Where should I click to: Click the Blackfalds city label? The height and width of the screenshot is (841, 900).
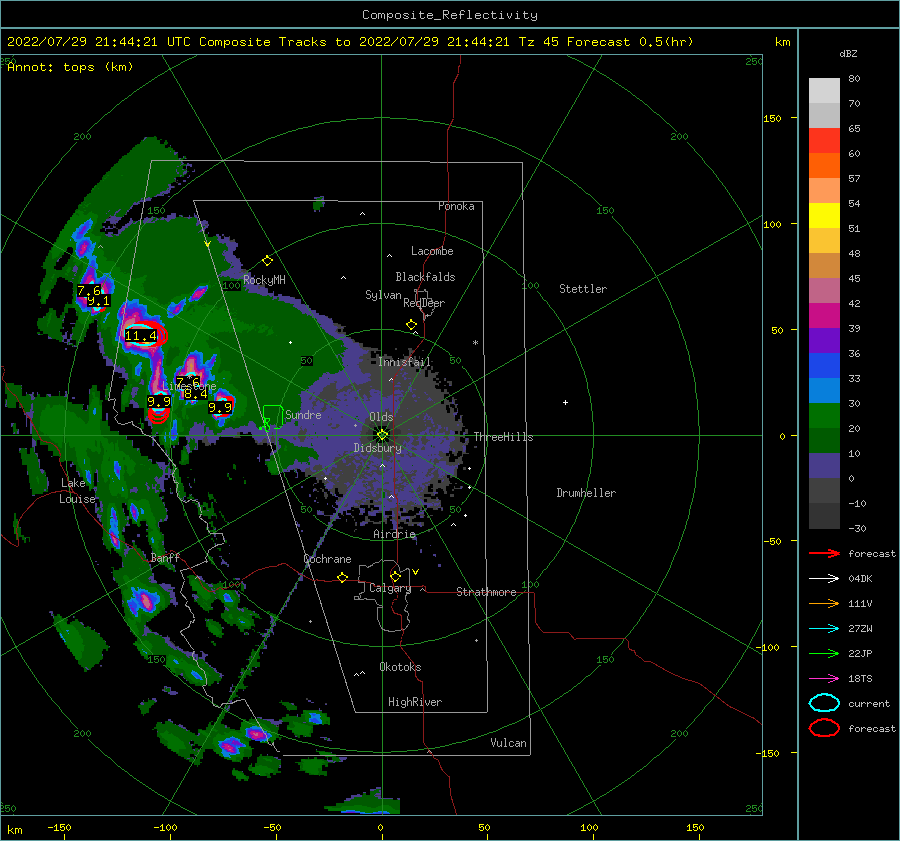click(x=425, y=277)
